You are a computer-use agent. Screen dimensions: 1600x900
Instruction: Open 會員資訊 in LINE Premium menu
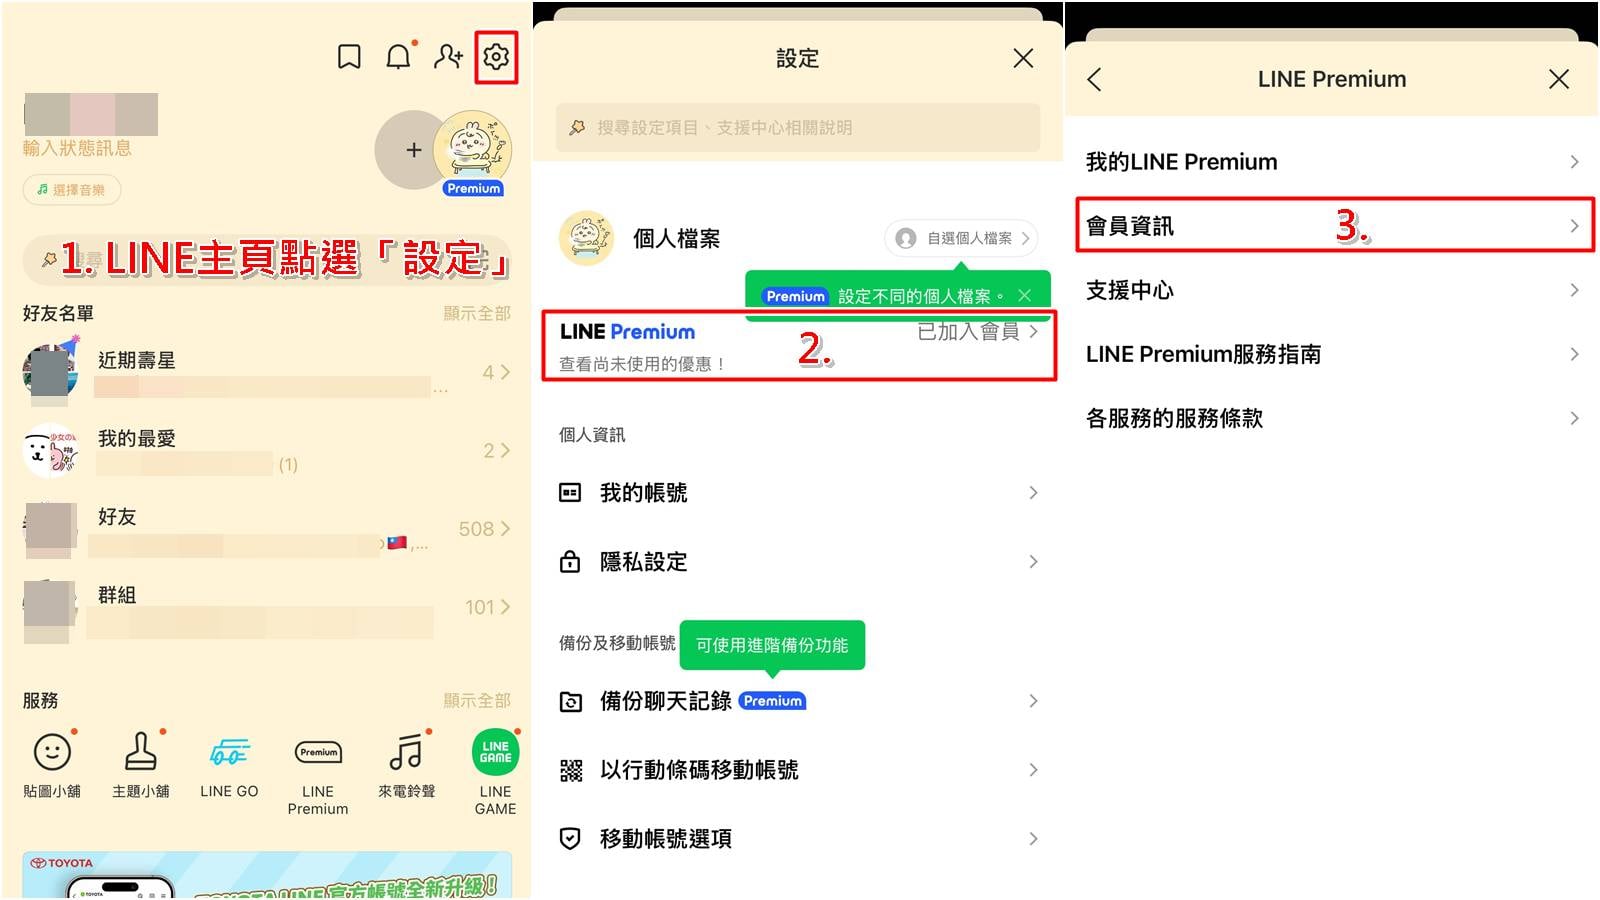[1330, 225]
